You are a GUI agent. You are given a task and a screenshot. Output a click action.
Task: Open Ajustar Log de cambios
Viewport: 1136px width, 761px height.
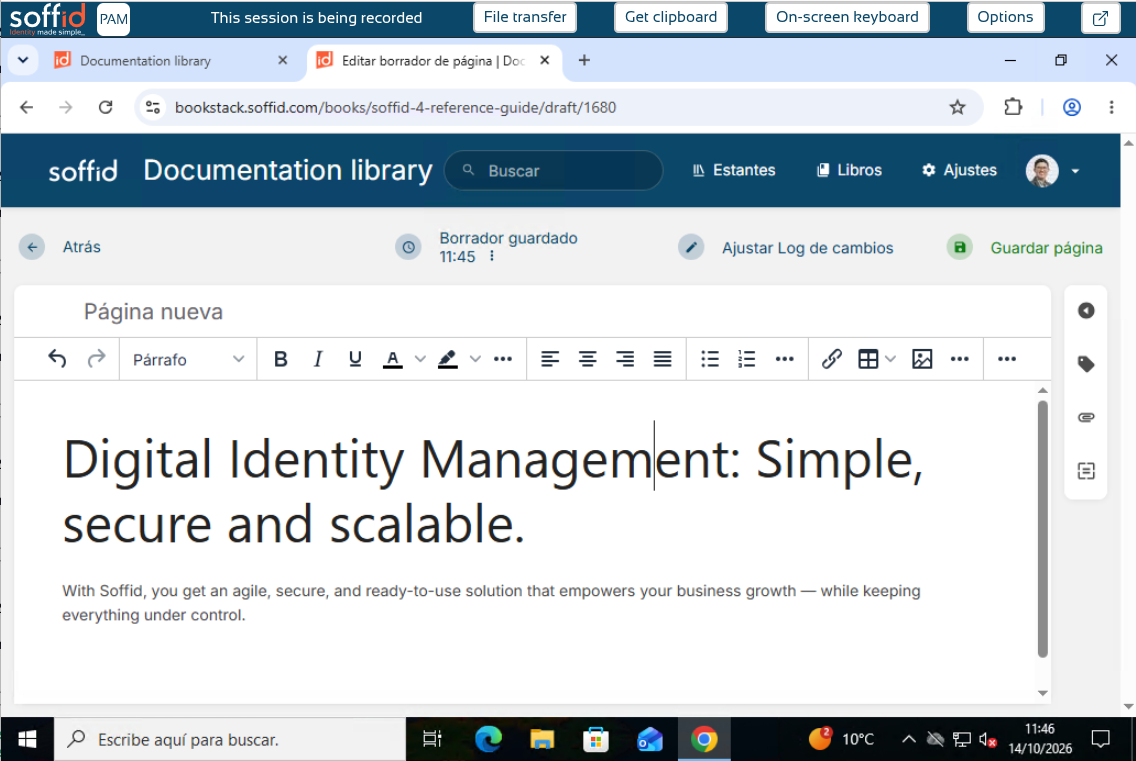[x=786, y=248]
